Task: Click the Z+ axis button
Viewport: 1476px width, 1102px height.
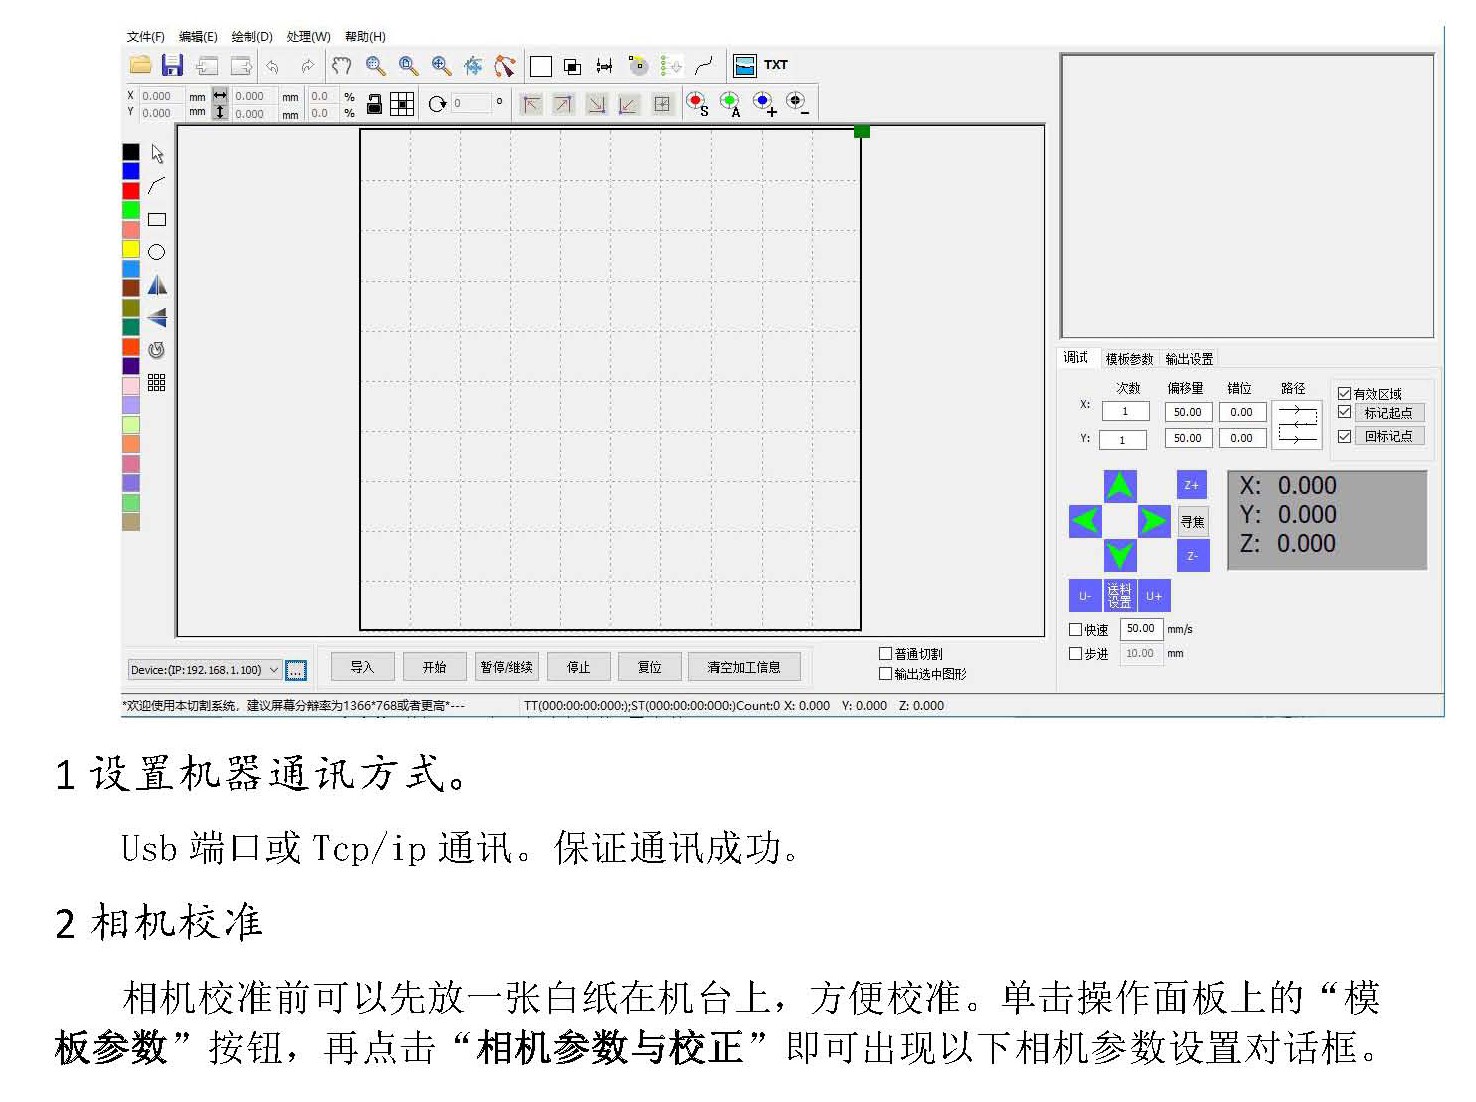Action: 1191,485
